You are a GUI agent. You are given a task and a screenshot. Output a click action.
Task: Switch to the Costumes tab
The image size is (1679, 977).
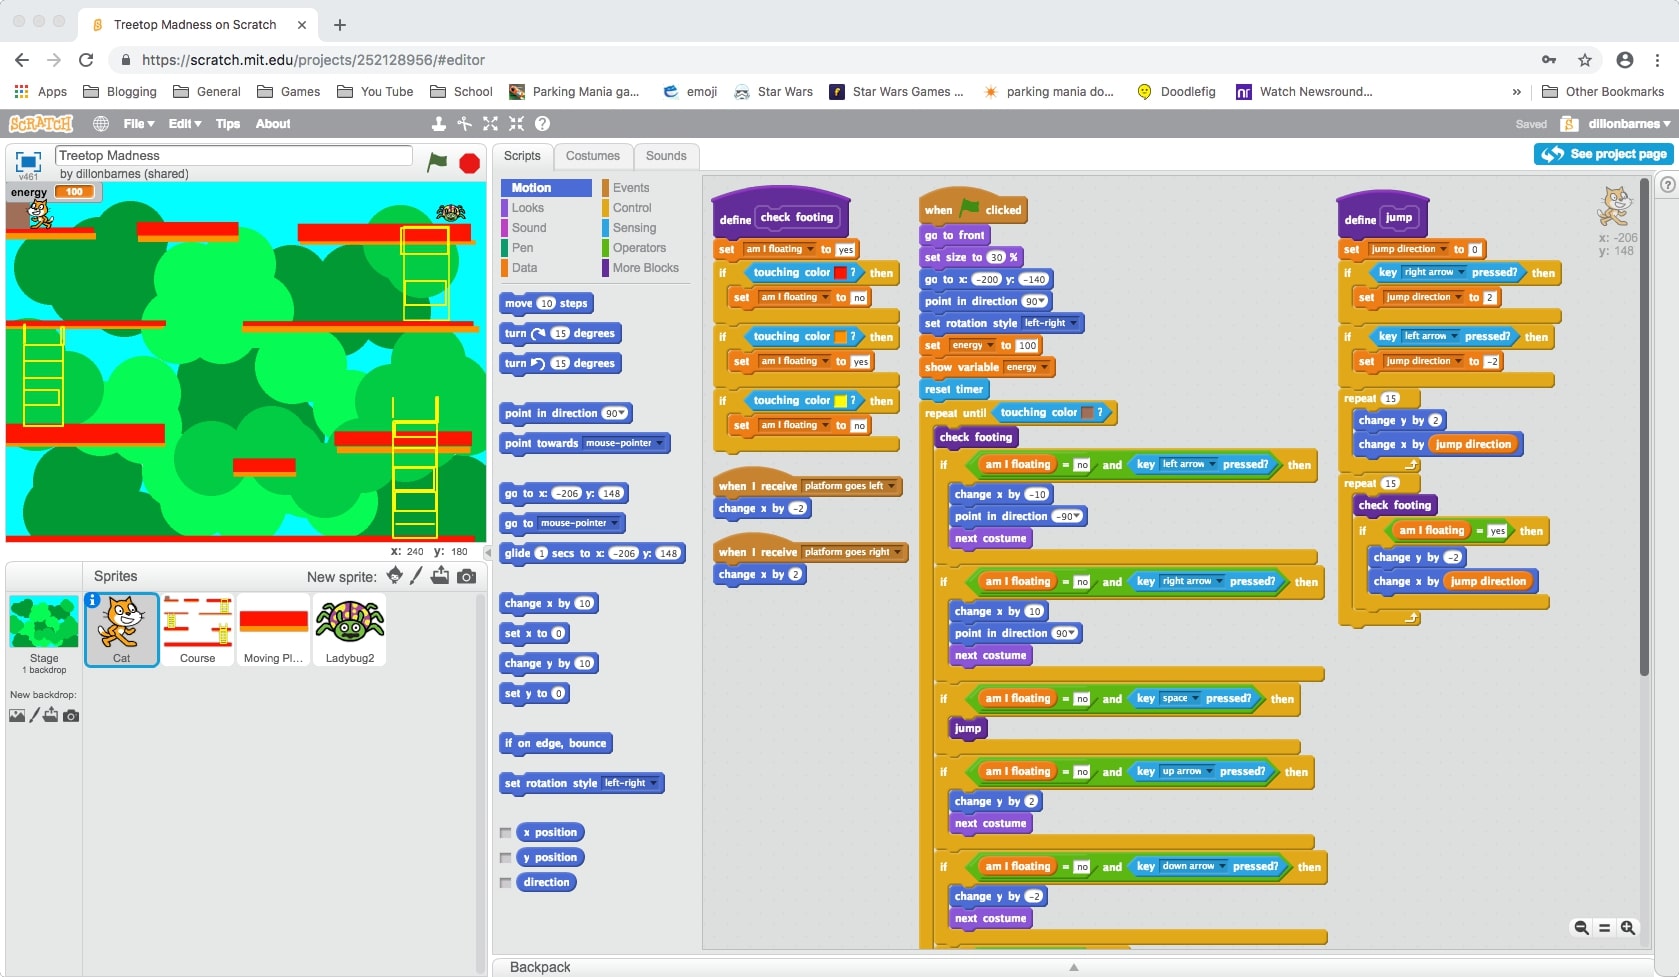pos(592,156)
